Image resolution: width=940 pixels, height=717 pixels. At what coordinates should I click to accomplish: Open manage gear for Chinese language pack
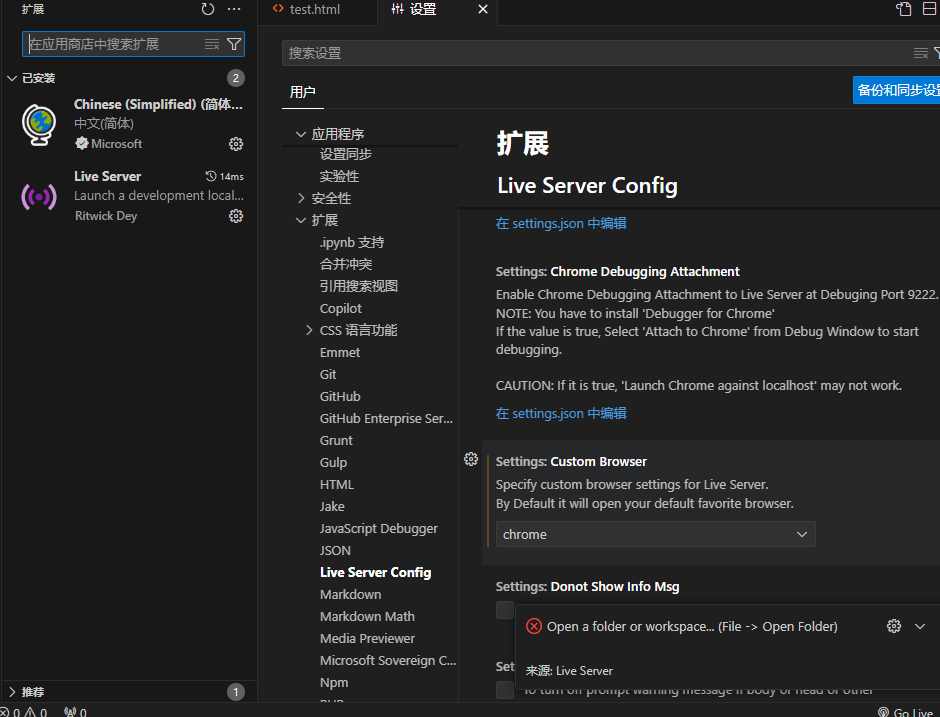click(x=236, y=144)
